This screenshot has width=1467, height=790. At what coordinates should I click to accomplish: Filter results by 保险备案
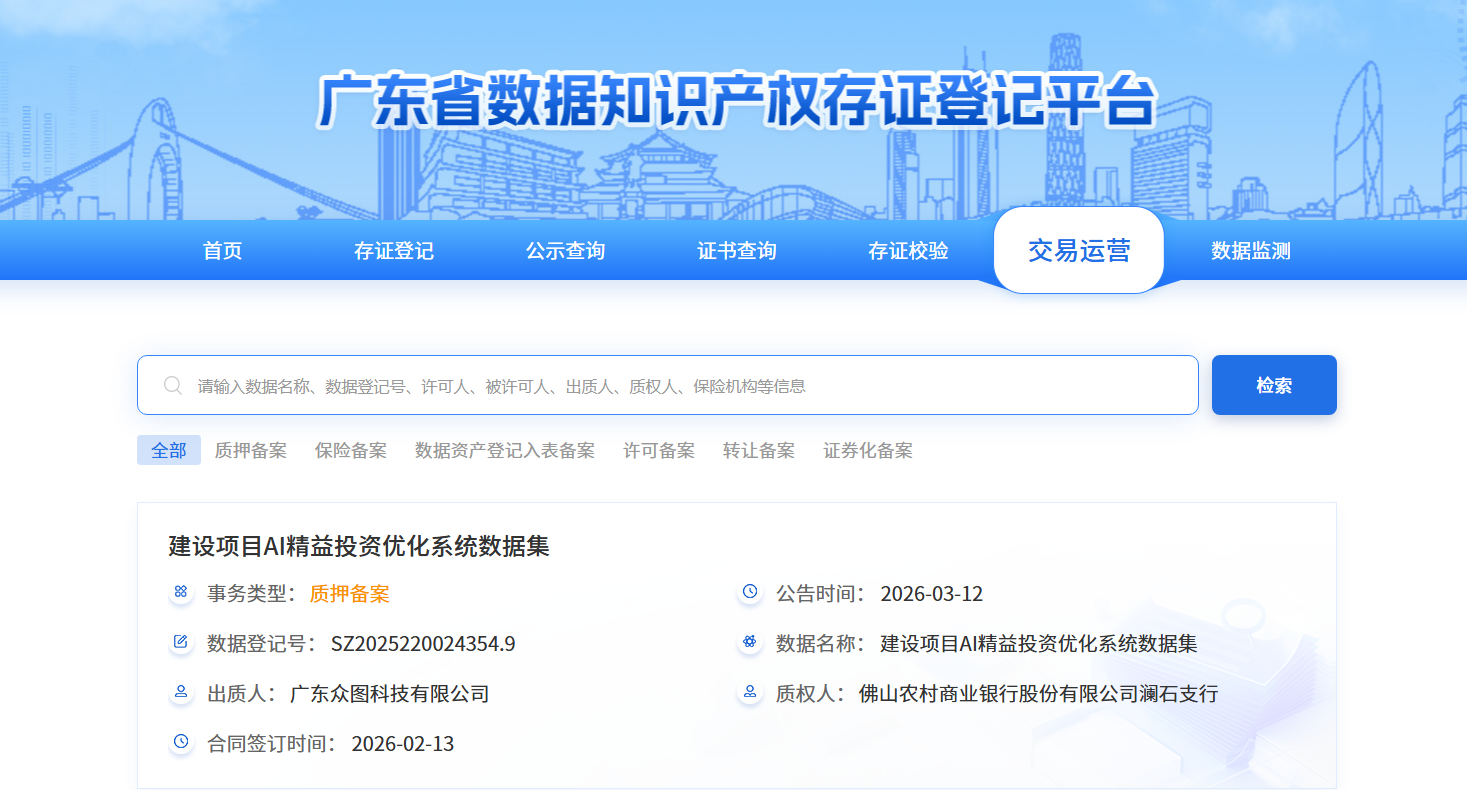point(350,451)
